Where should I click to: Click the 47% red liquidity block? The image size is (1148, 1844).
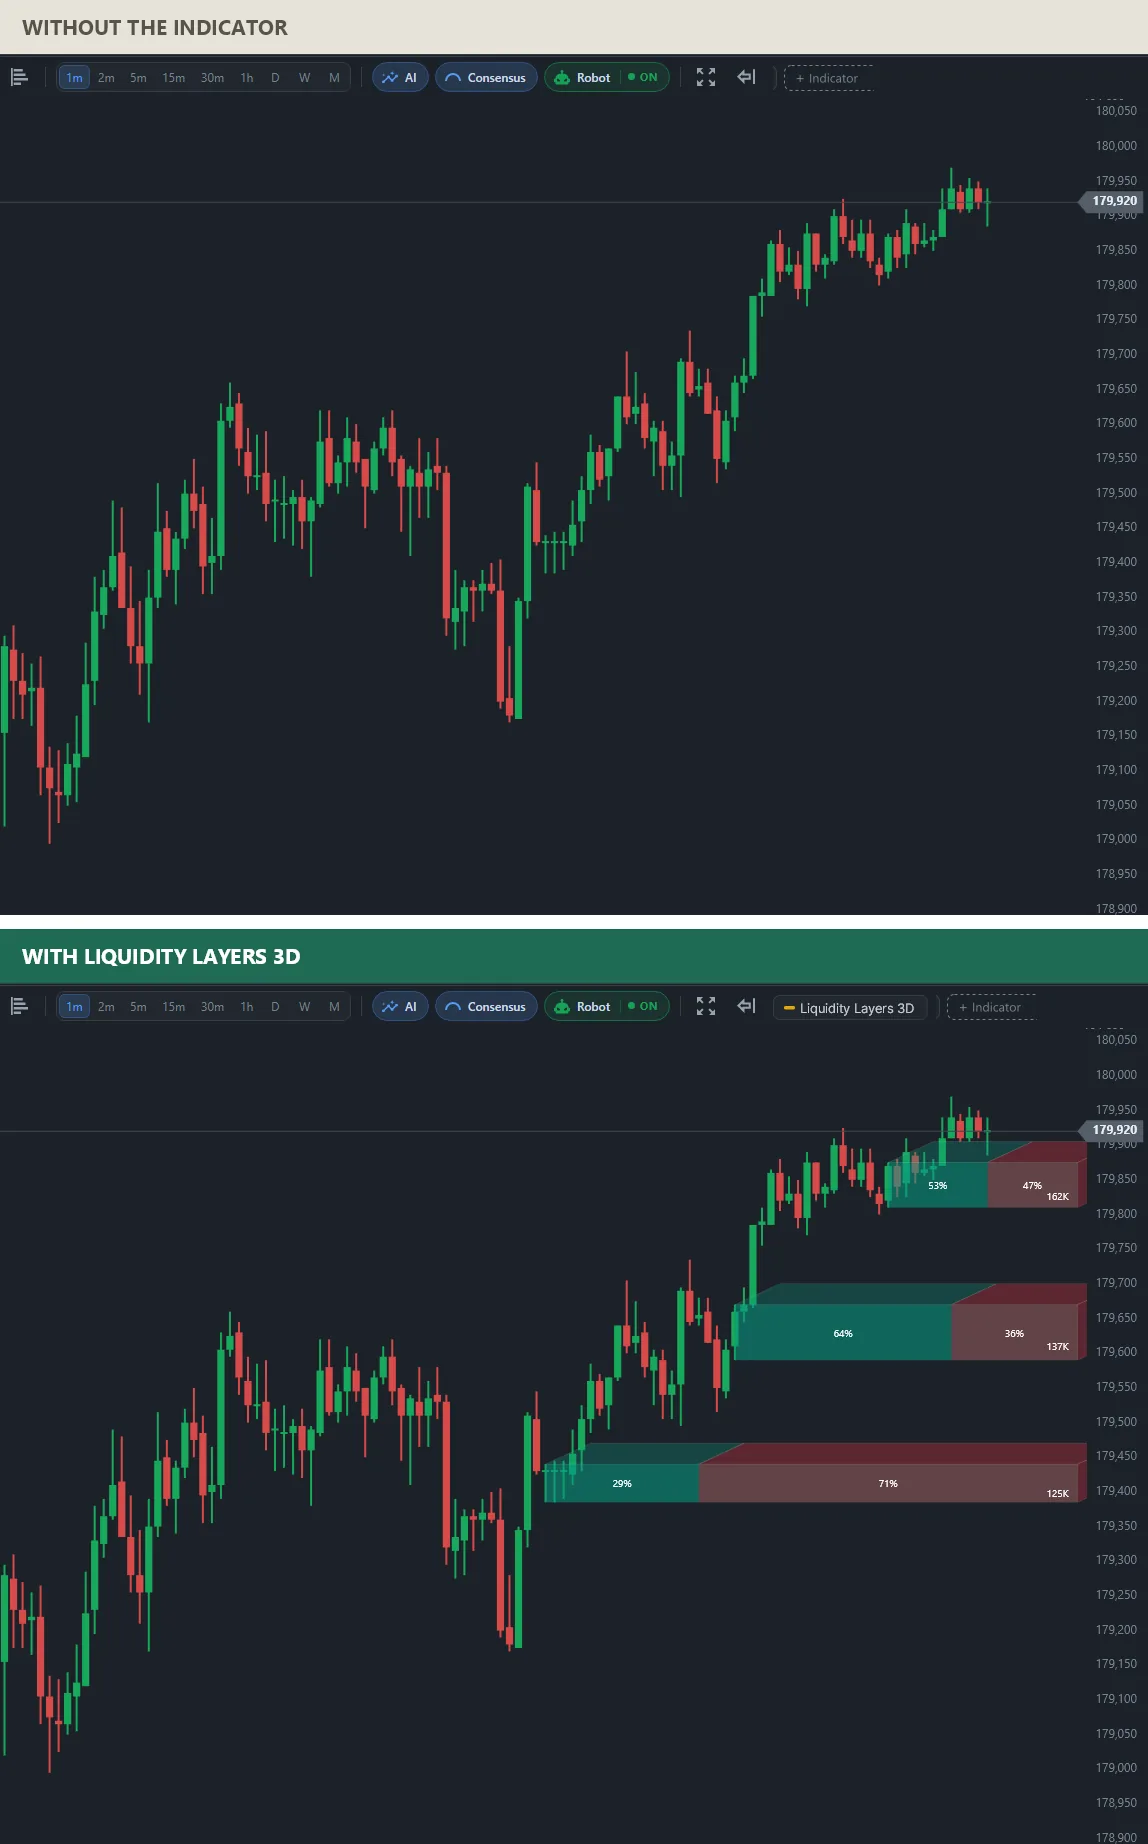pos(1032,1185)
